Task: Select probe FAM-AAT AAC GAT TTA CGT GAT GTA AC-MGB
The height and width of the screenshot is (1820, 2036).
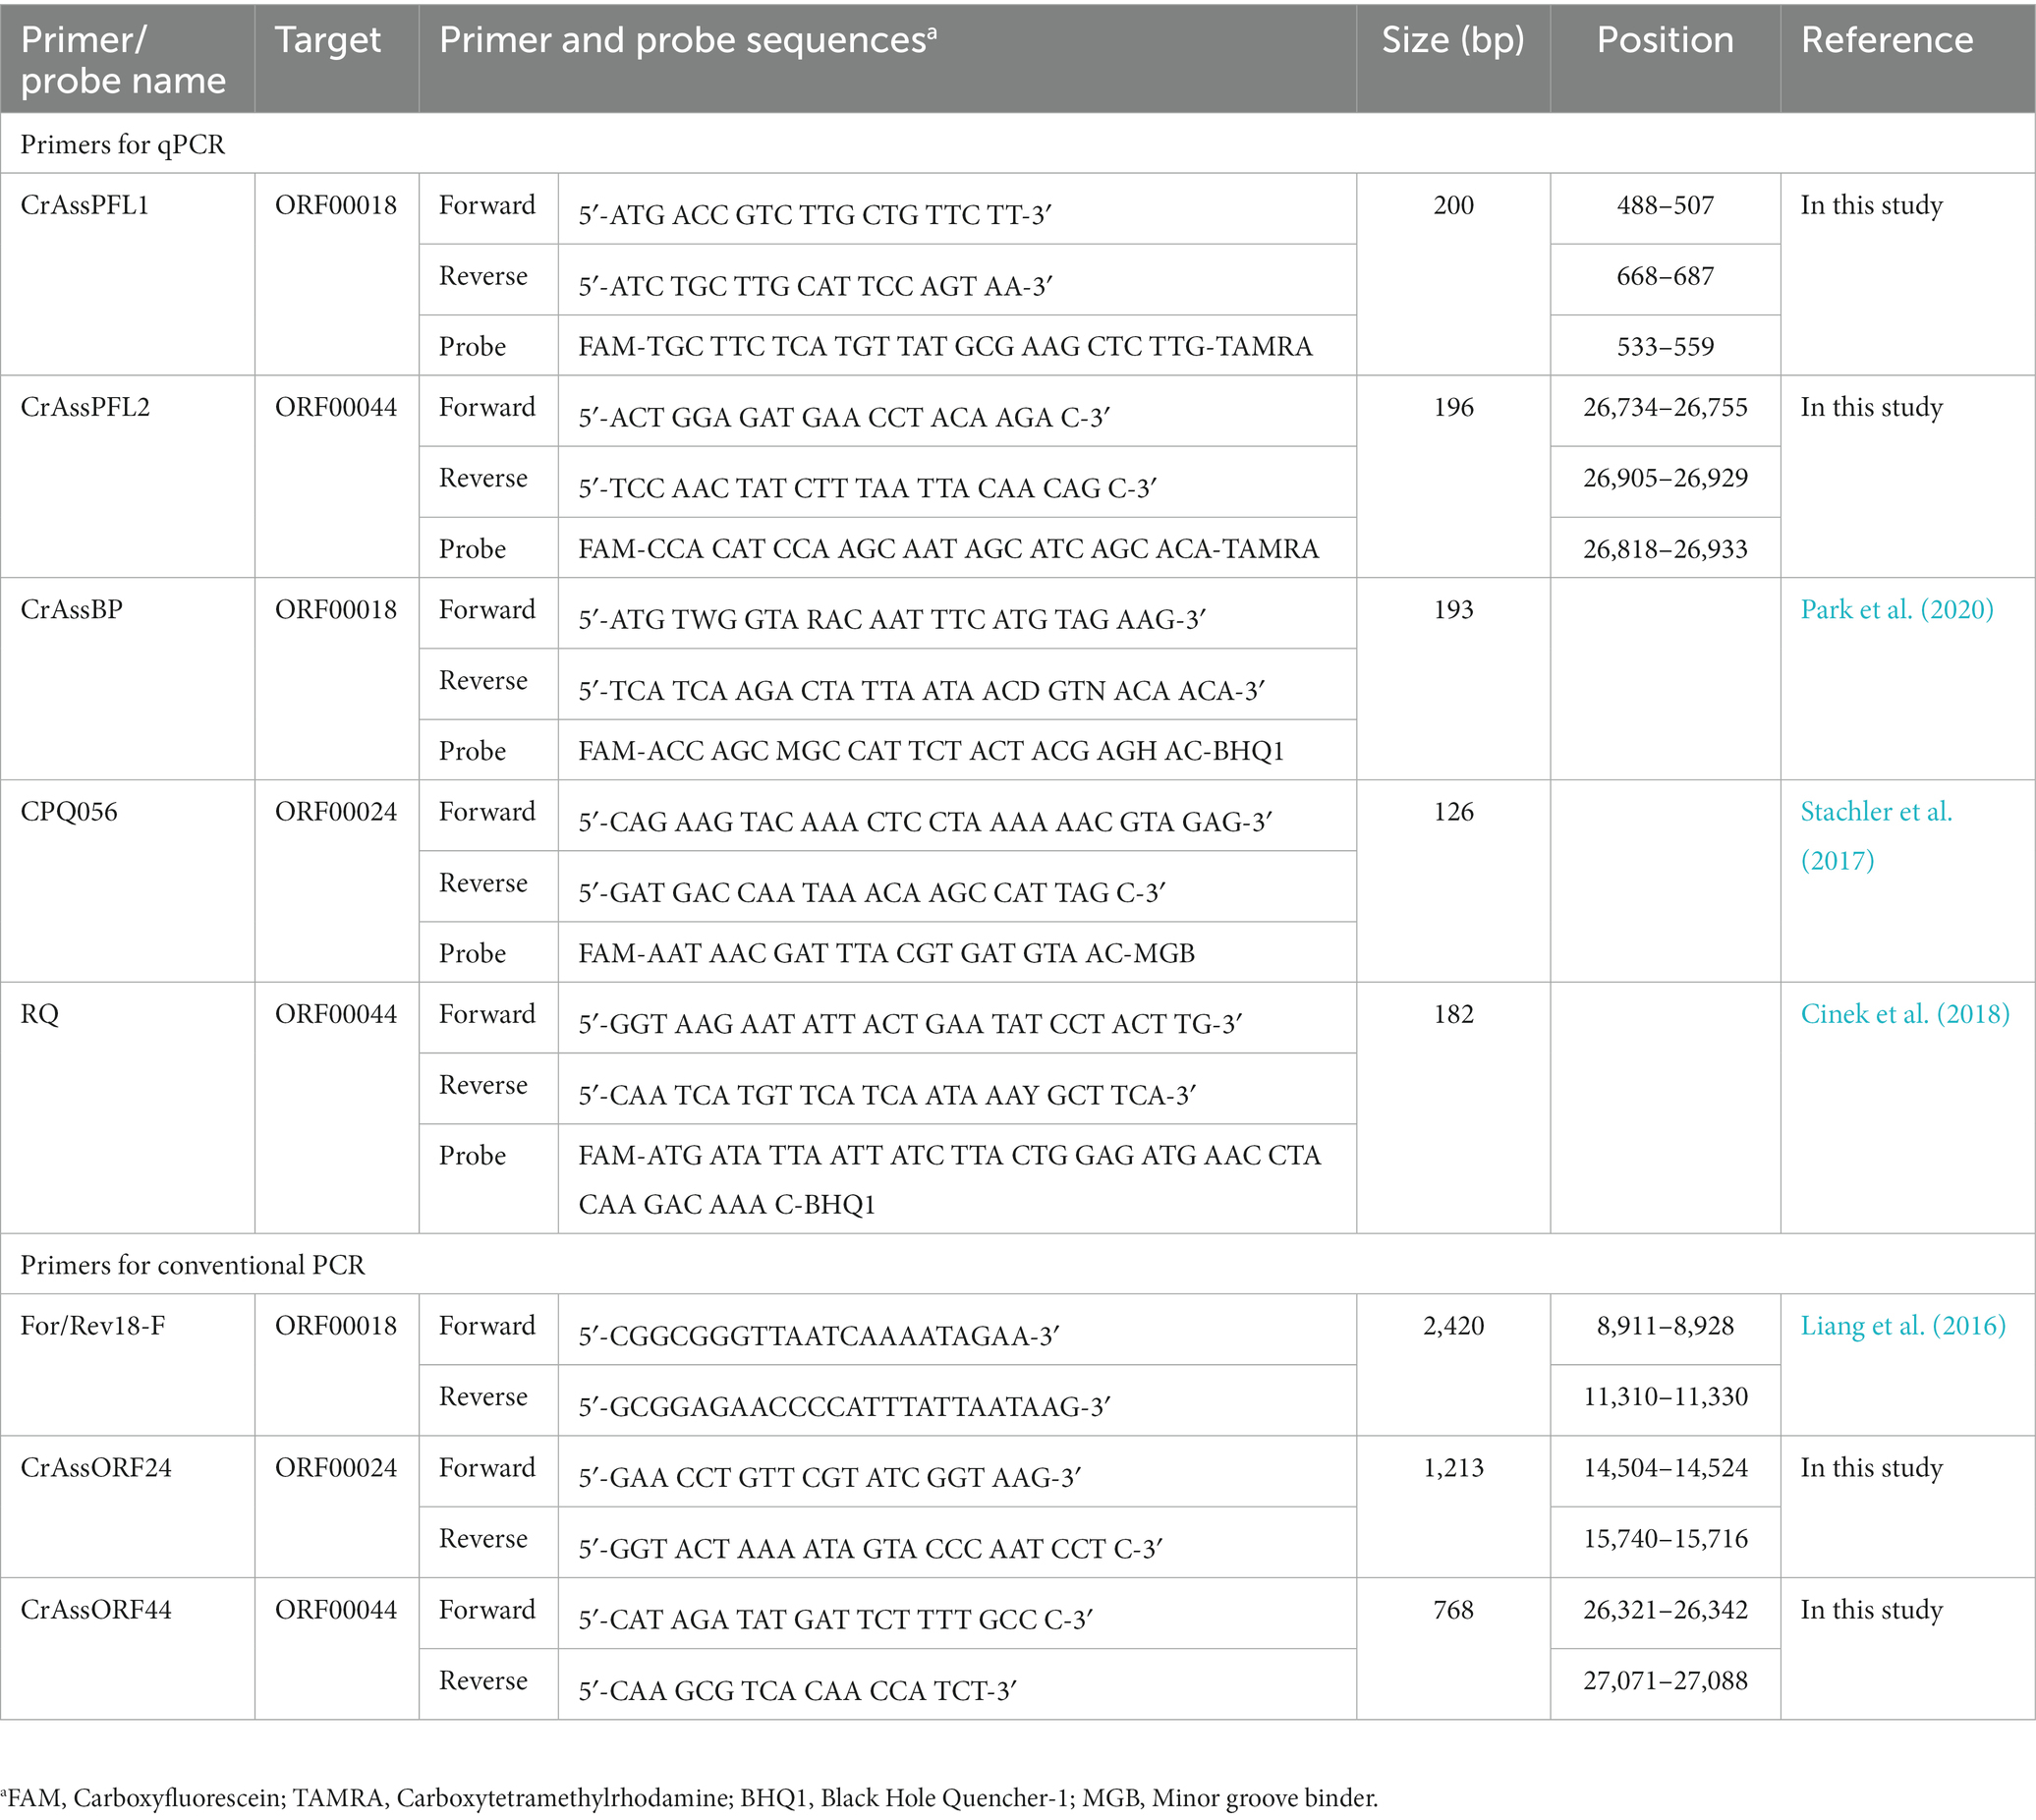Action: [x=886, y=953]
